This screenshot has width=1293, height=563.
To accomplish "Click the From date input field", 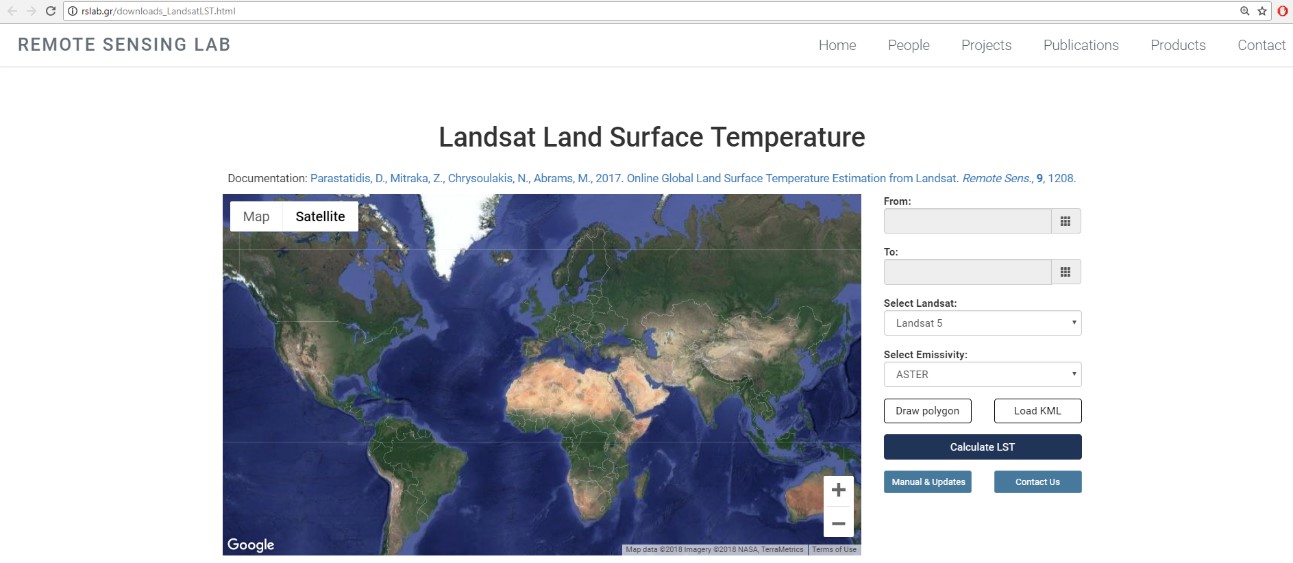I will pyautogui.click(x=968, y=221).
